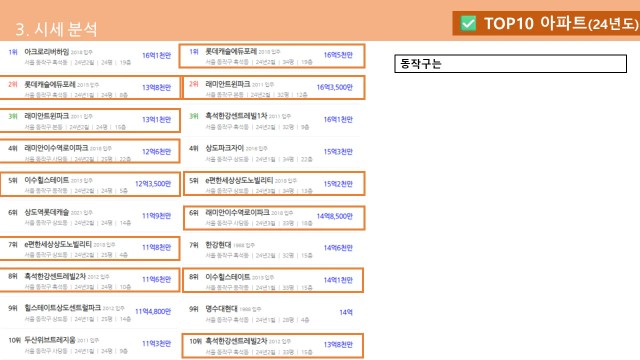This screenshot has height=360, width=640.
Task: Click the 13억8천만 price of 롯데캐슬에듀포레
Action: 156,88
